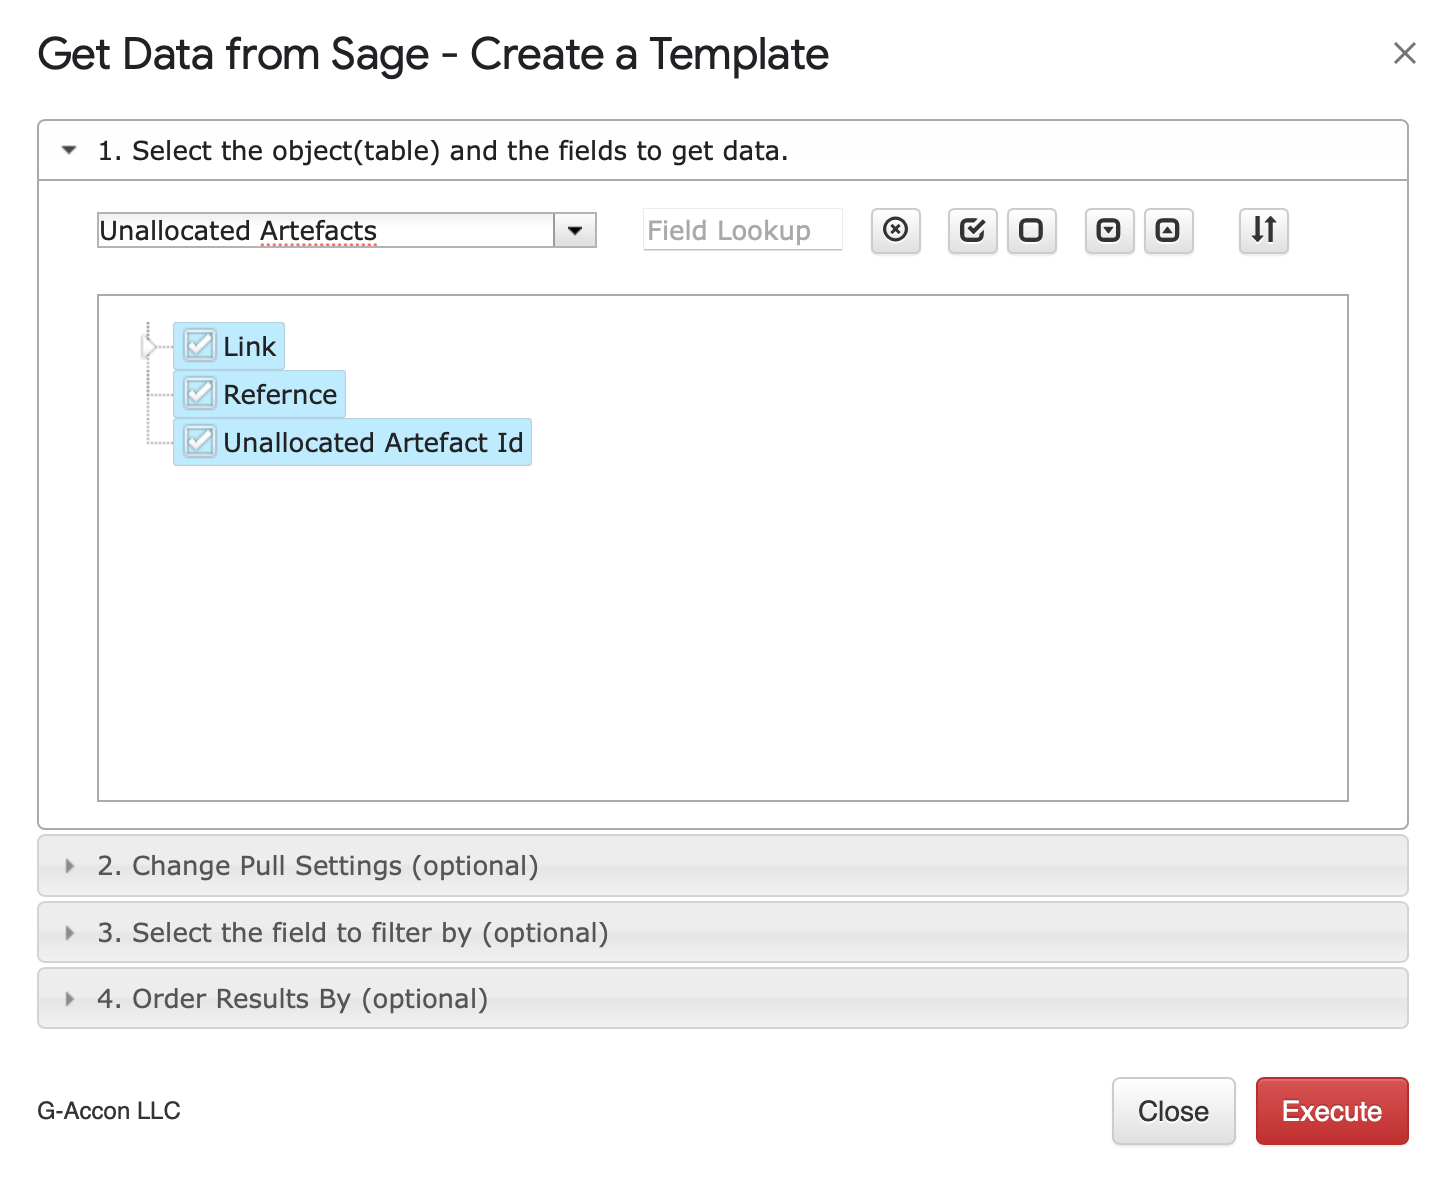Click the Close button
This screenshot has width=1452, height=1190.
(1173, 1111)
